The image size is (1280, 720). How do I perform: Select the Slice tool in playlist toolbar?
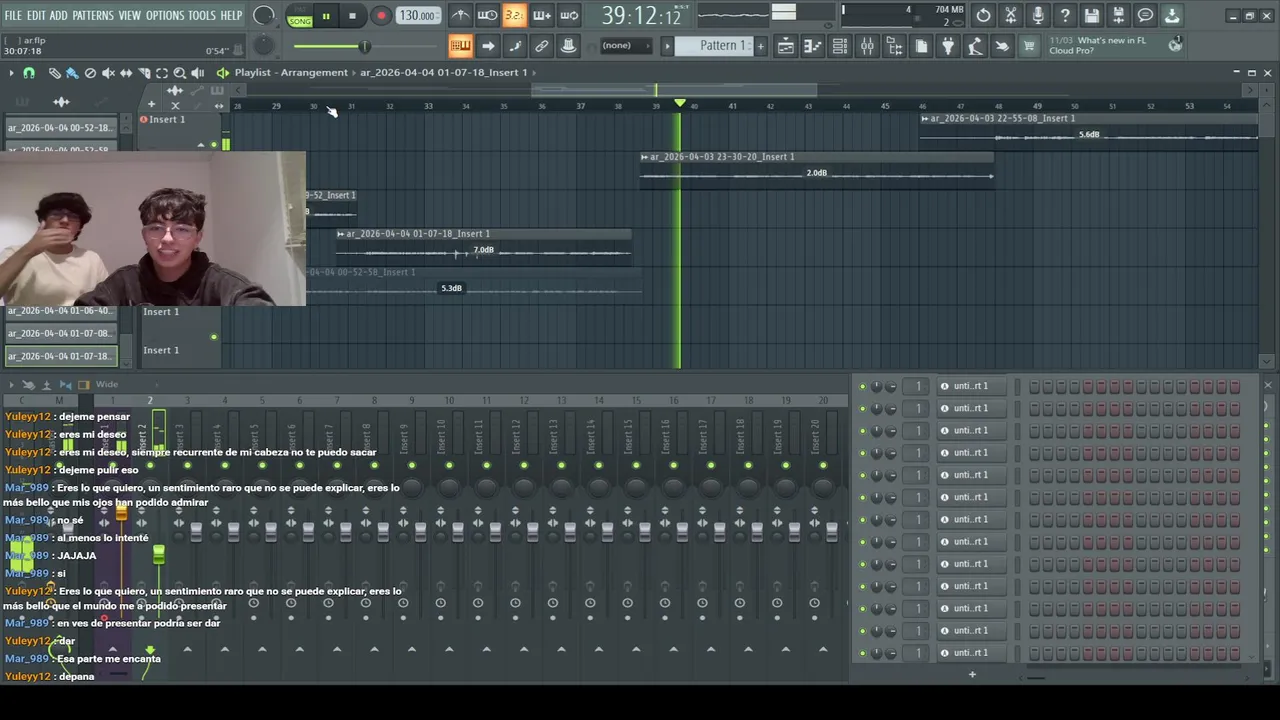click(144, 73)
